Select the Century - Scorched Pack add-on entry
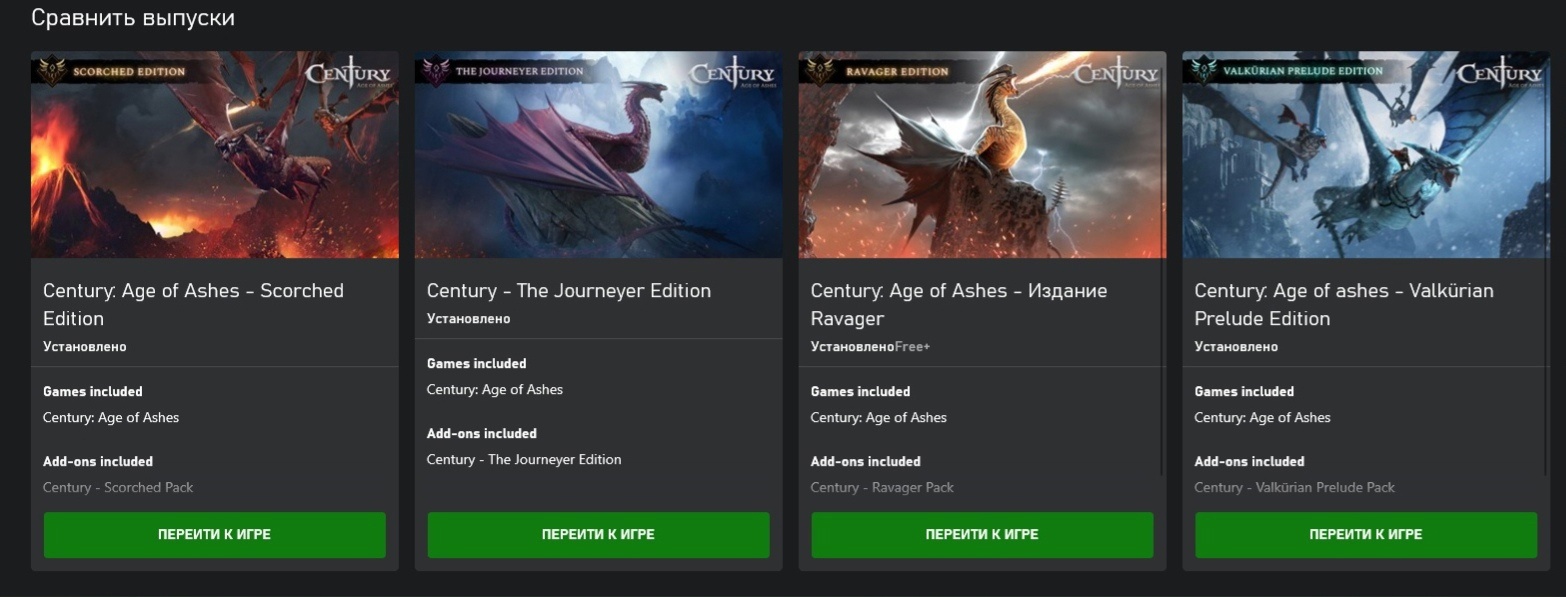The image size is (1566, 597). pyautogui.click(x=118, y=488)
